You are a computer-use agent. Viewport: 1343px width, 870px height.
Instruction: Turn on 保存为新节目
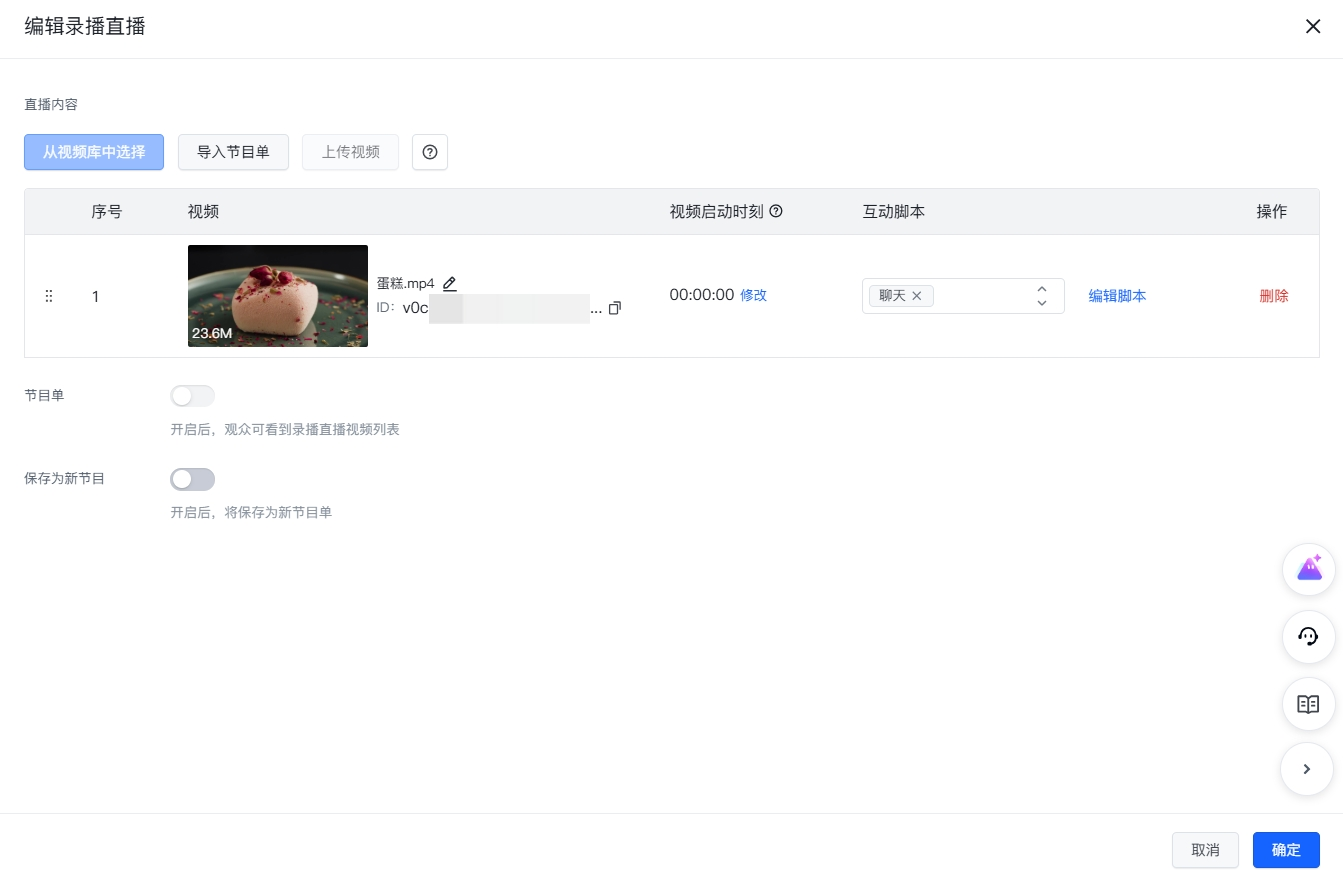192,479
